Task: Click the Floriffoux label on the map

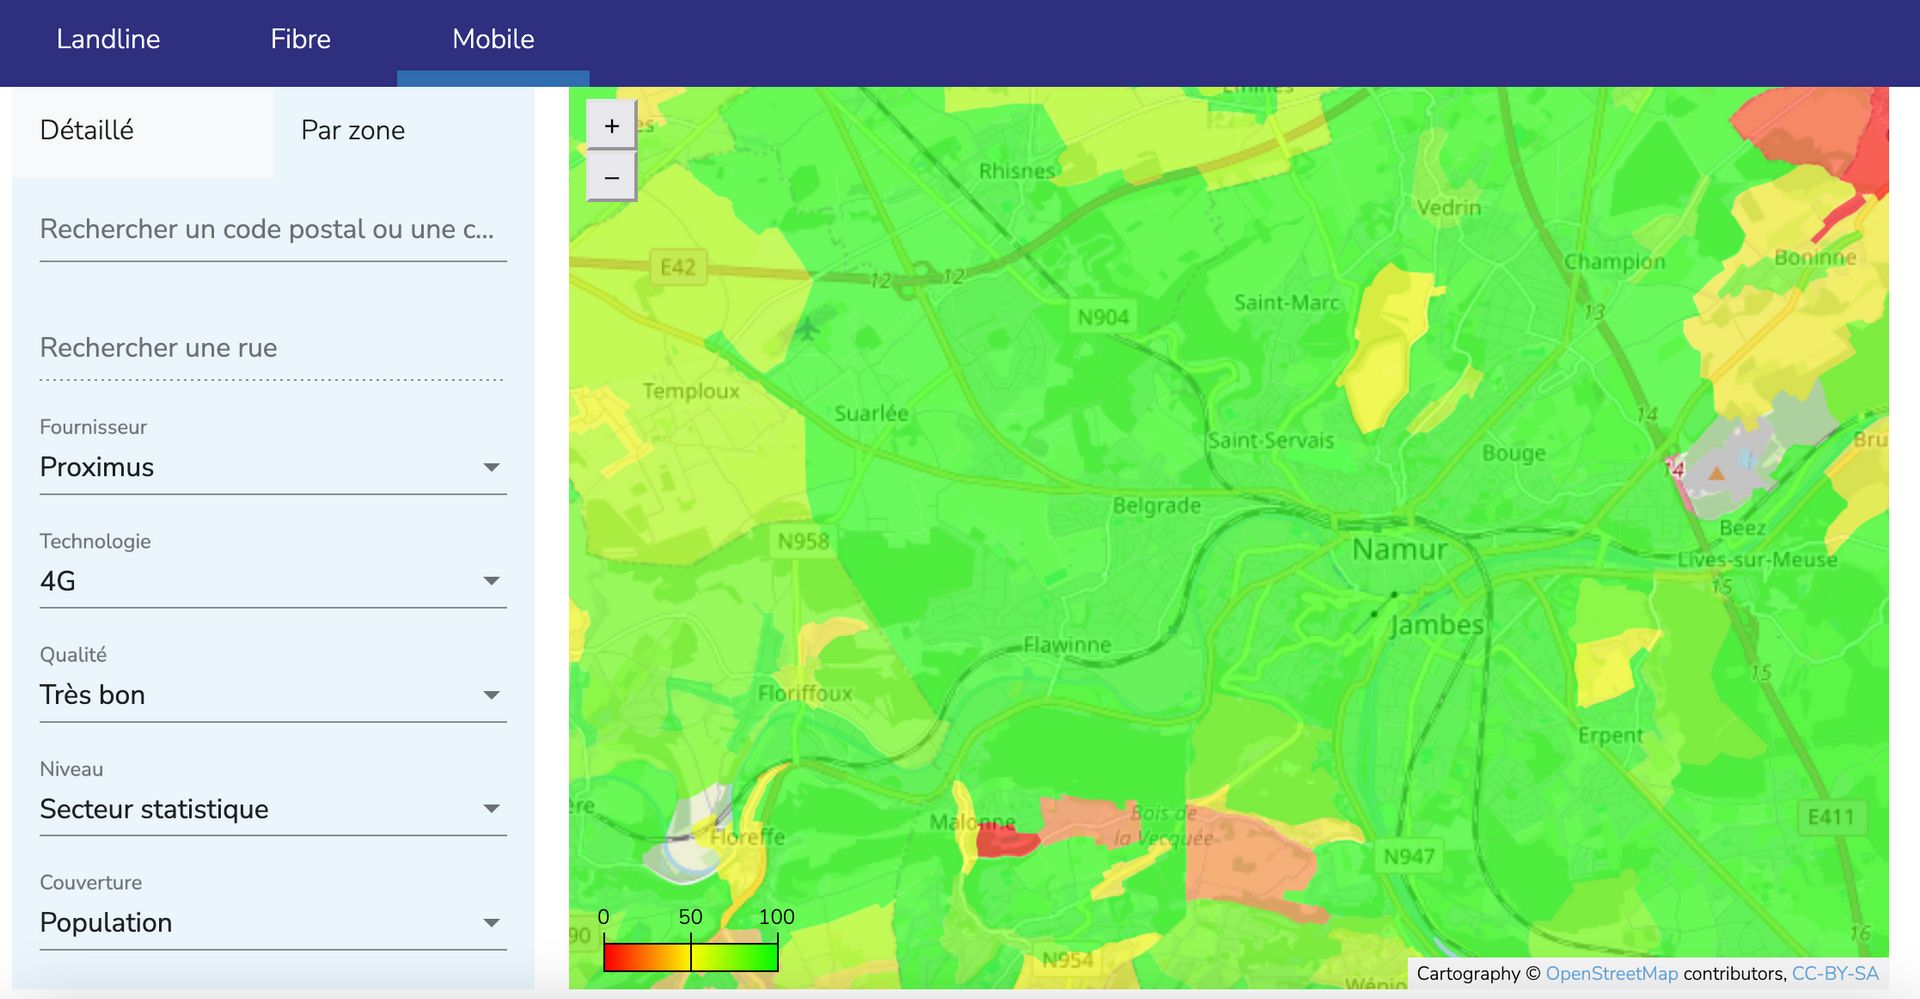Action: 805,693
